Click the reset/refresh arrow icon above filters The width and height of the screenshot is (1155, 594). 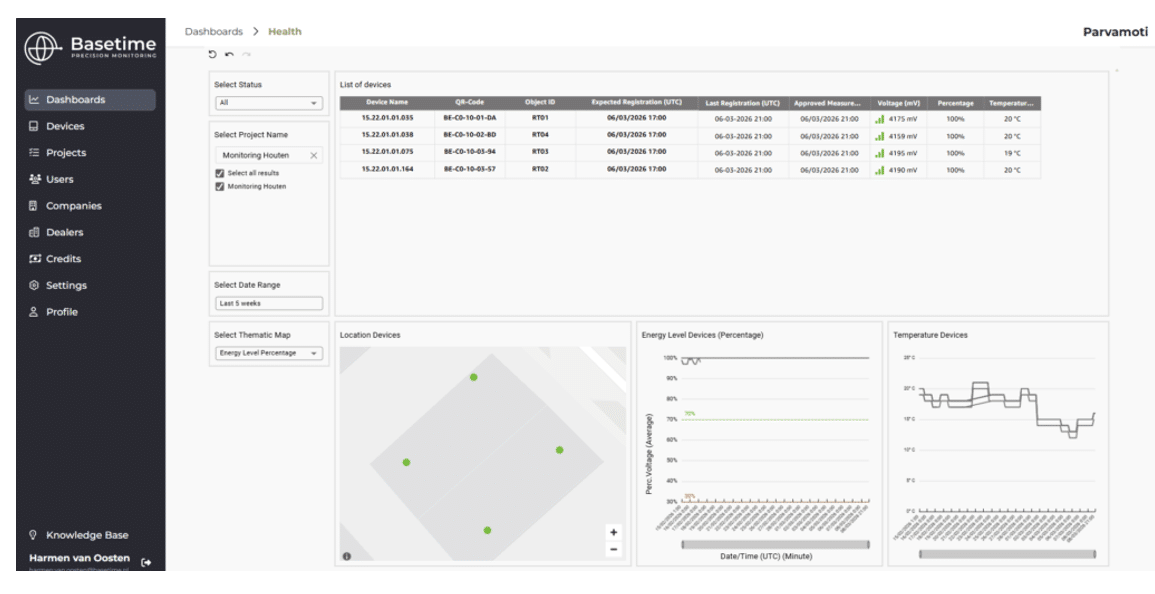coord(213,55)
